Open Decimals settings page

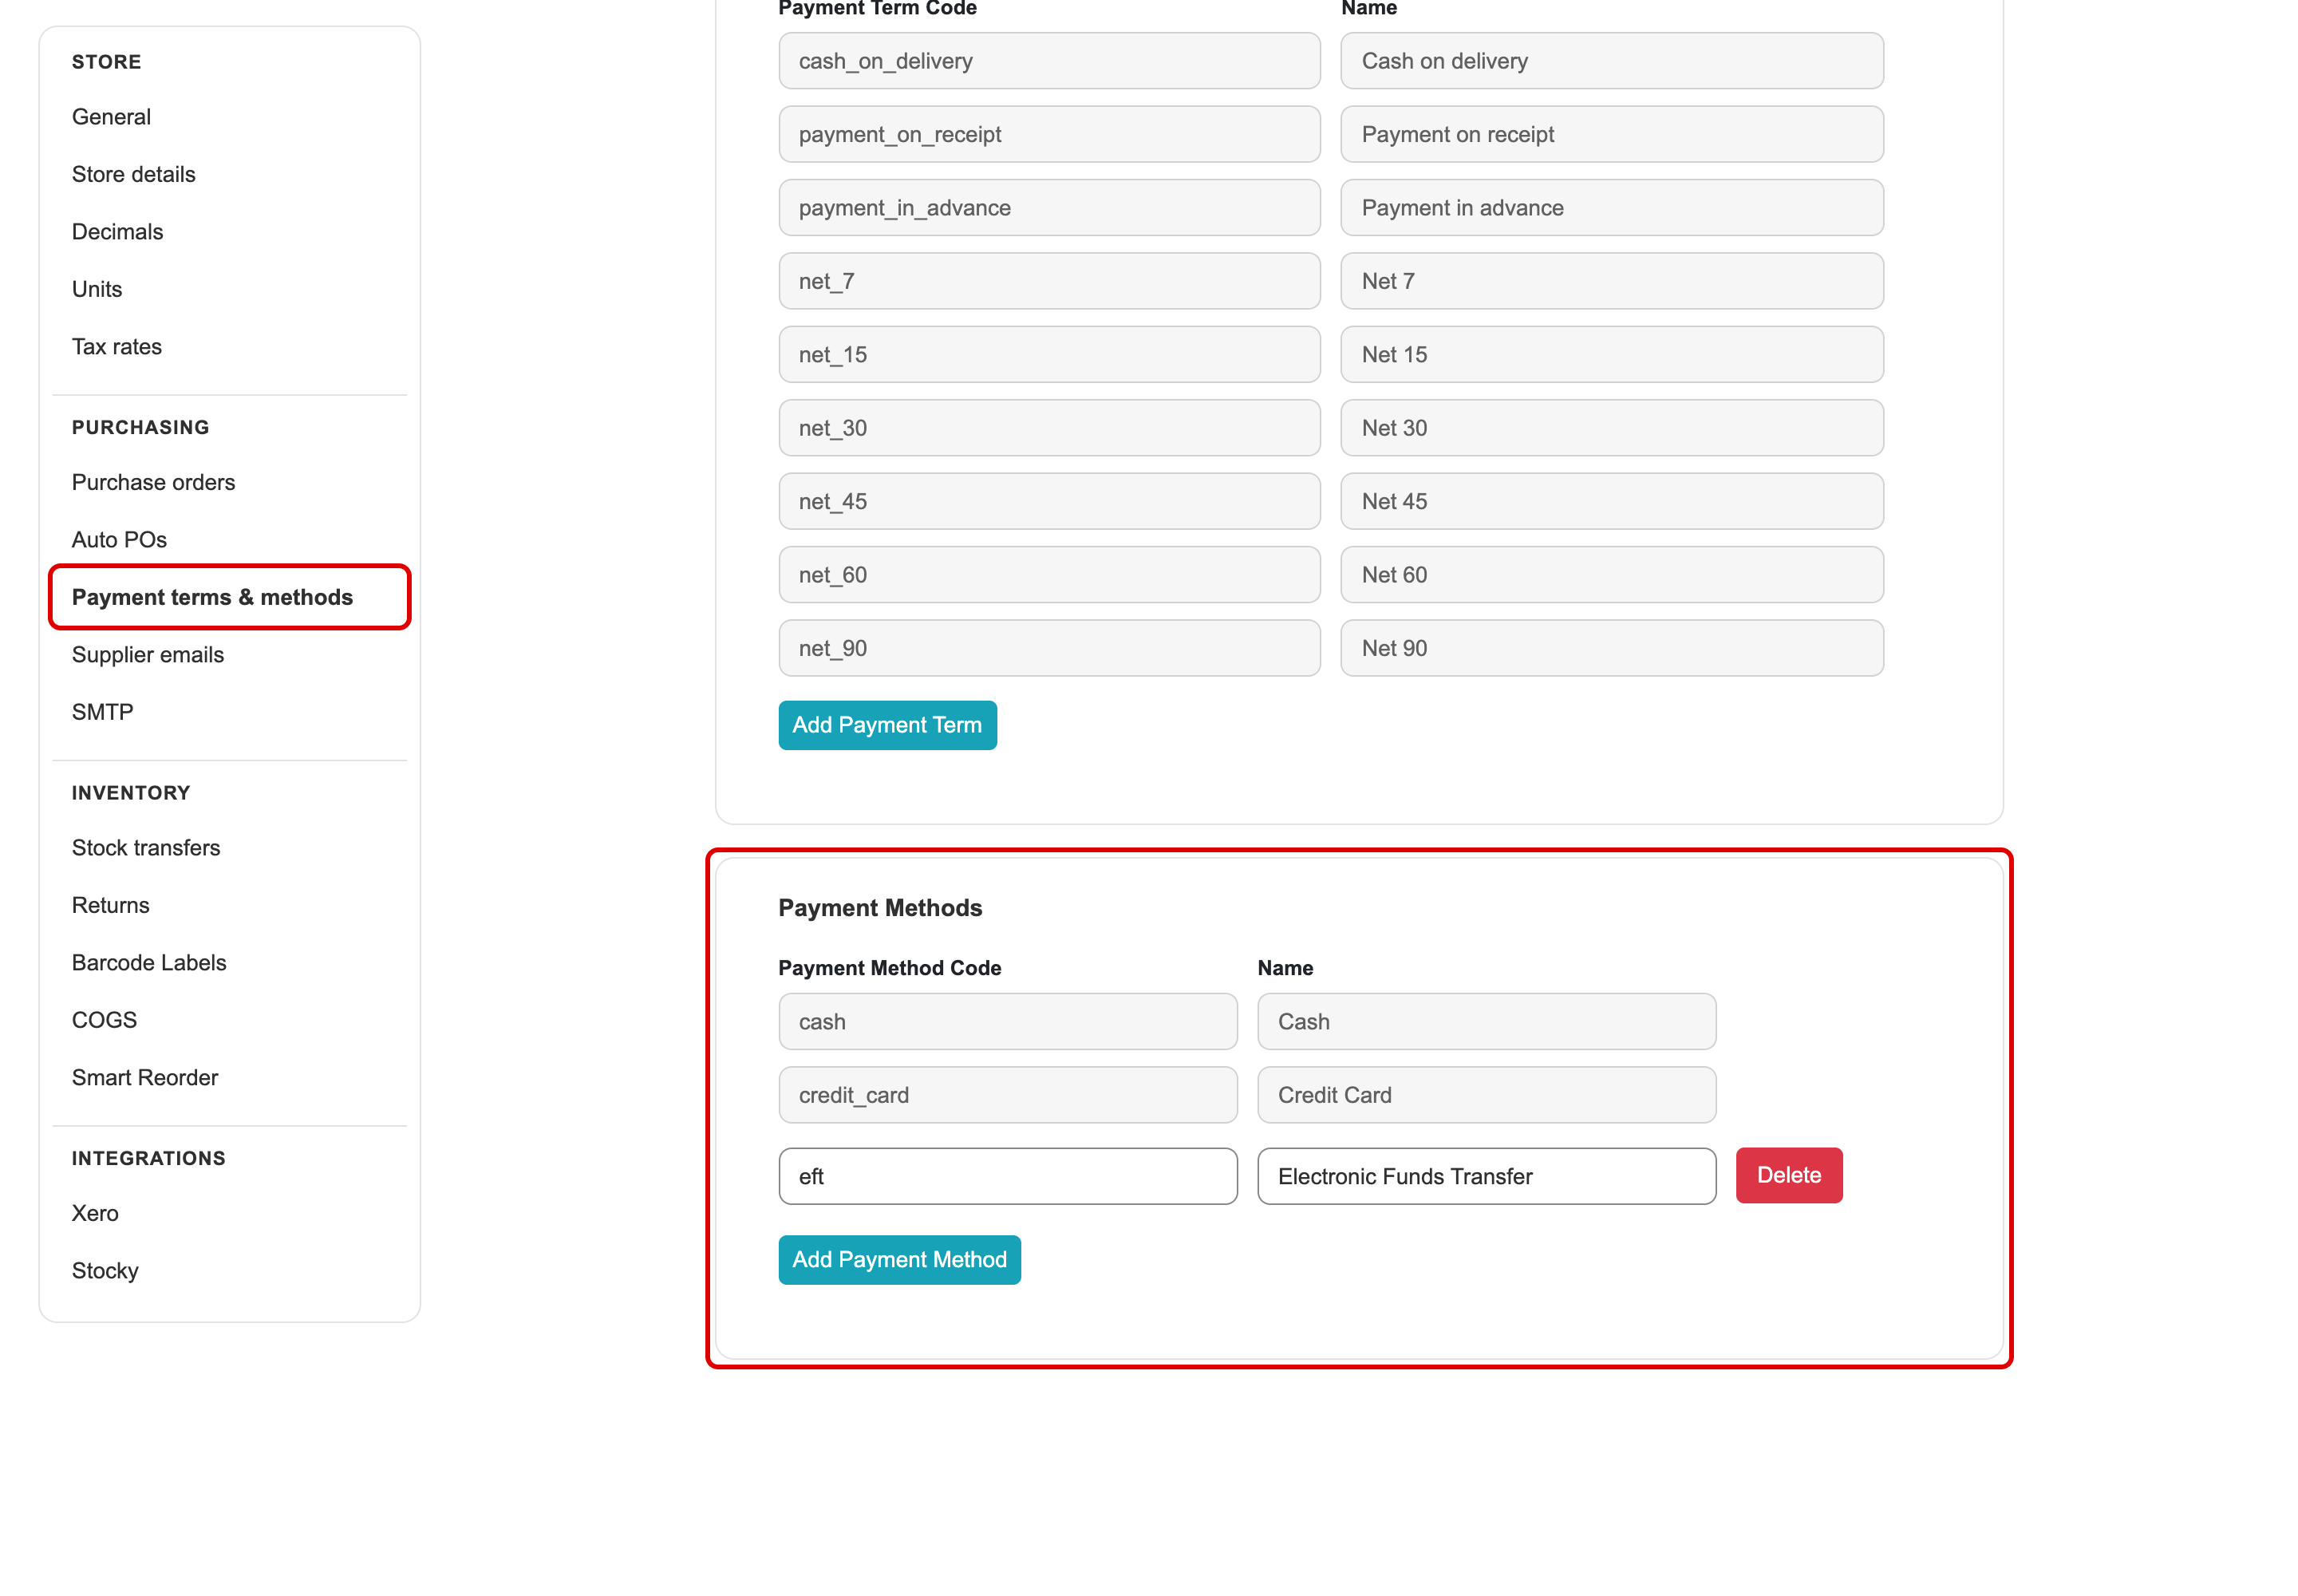pyautogui.click(x=117, y=232)
